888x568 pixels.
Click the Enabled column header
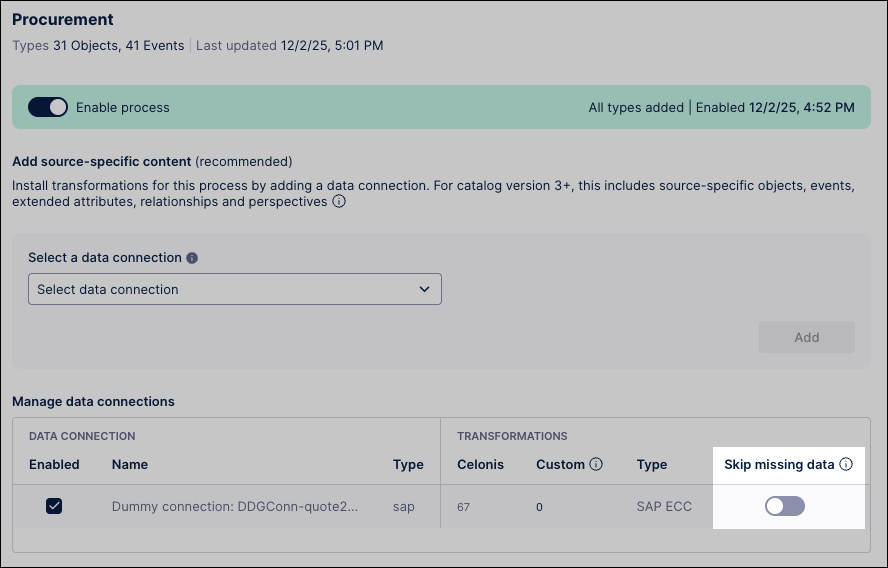pos(54,464)
